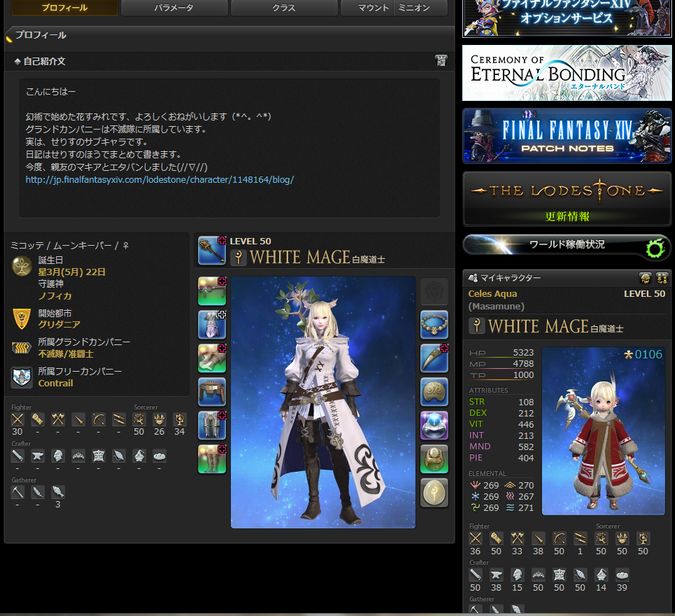675x616 pixels.
Task: Open the Celes Aqua character name link
Action: pyautogui.click(x=492, y=294)
